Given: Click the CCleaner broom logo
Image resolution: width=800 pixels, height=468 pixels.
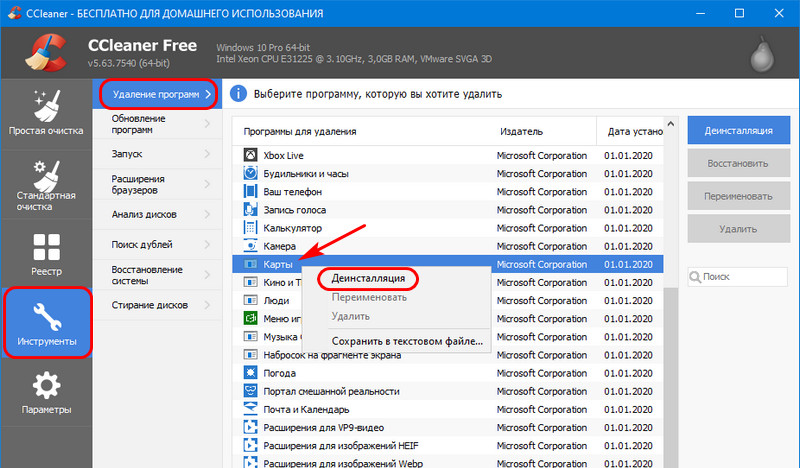Looking at the screenshot, I should pyautogui.click(x=46, y=52).
